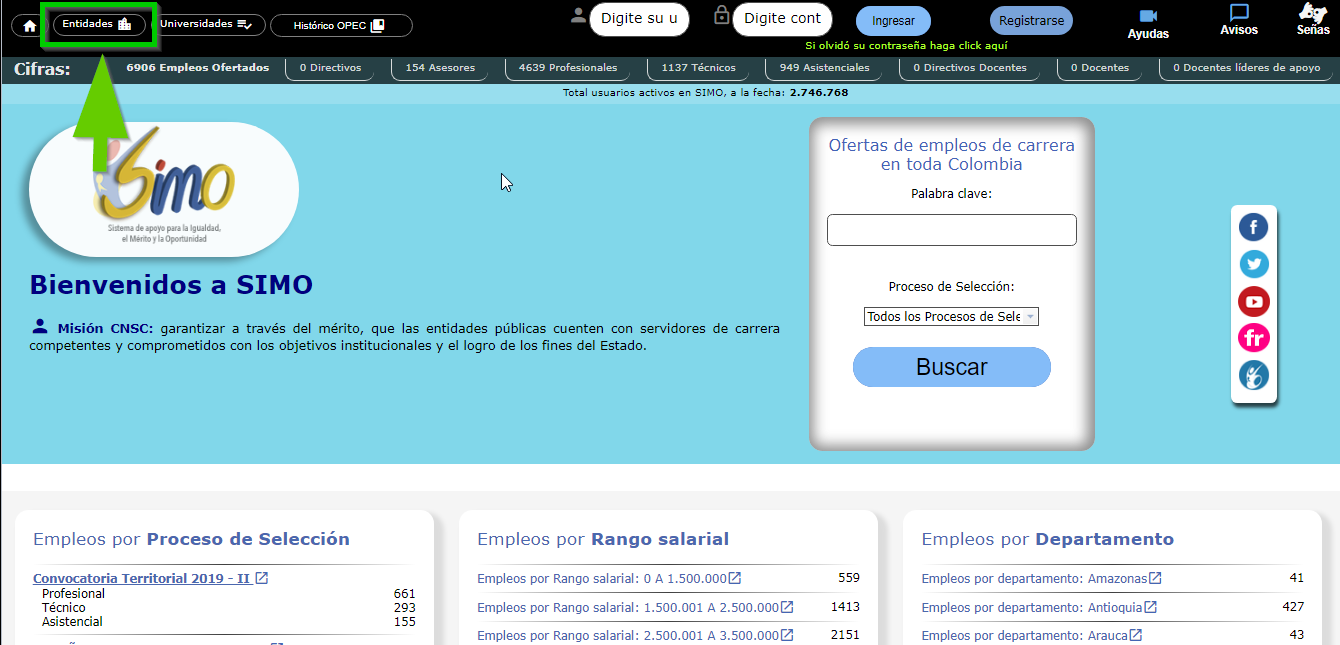Open Convocatoria Territorial 2019 - II link
The image size is (1340, 645).
[142, 578]
